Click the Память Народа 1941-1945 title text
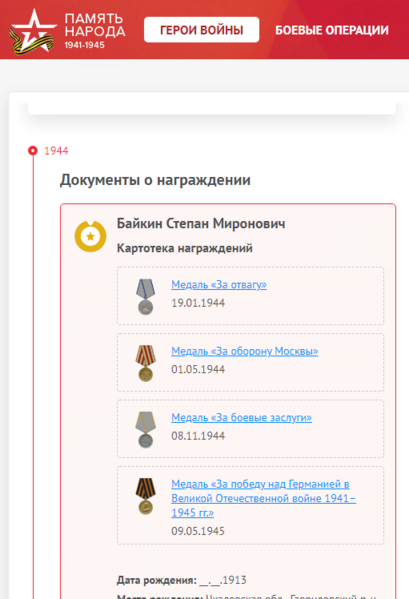Viewport: 409px width, 599px height. pyautogui.click(x=95, y=31)
